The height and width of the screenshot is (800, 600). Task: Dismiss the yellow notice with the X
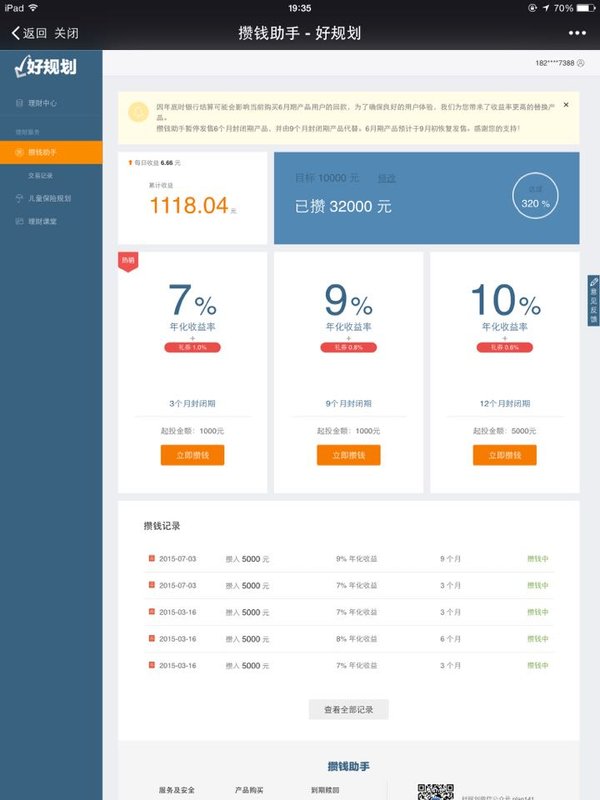tap(566, 105)
